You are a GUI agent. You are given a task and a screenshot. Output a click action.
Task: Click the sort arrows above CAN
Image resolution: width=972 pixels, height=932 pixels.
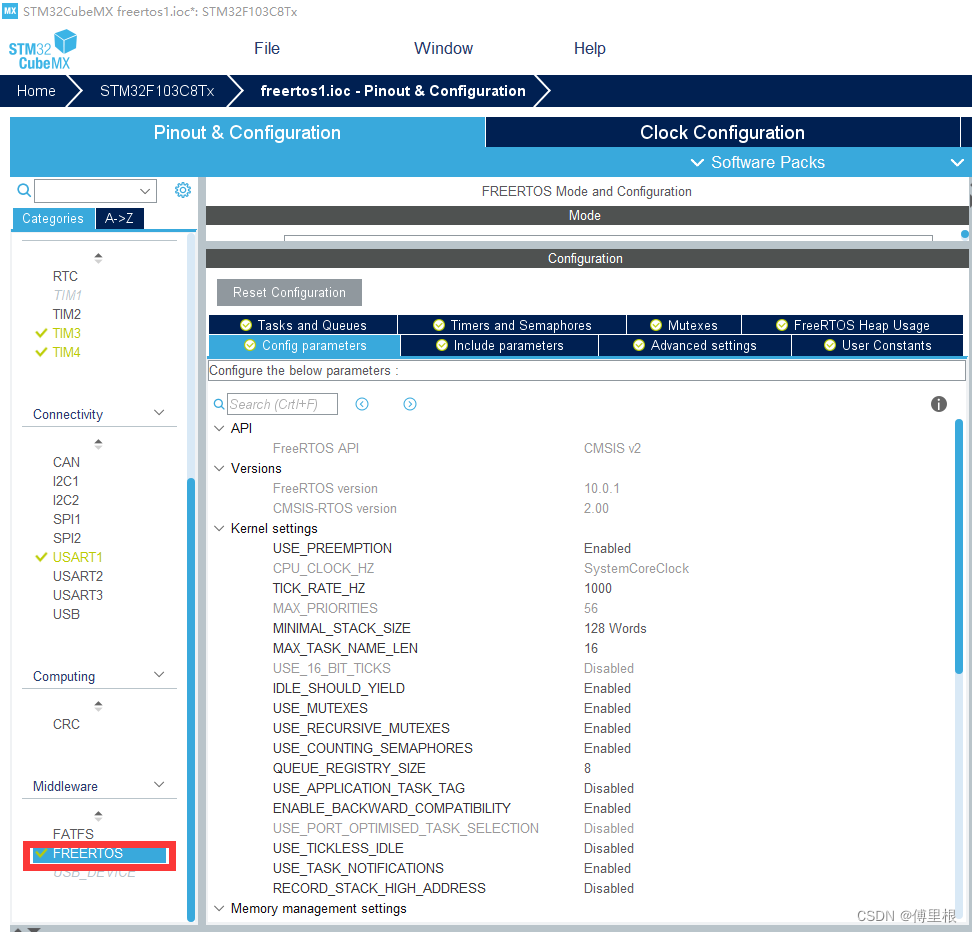98,443
